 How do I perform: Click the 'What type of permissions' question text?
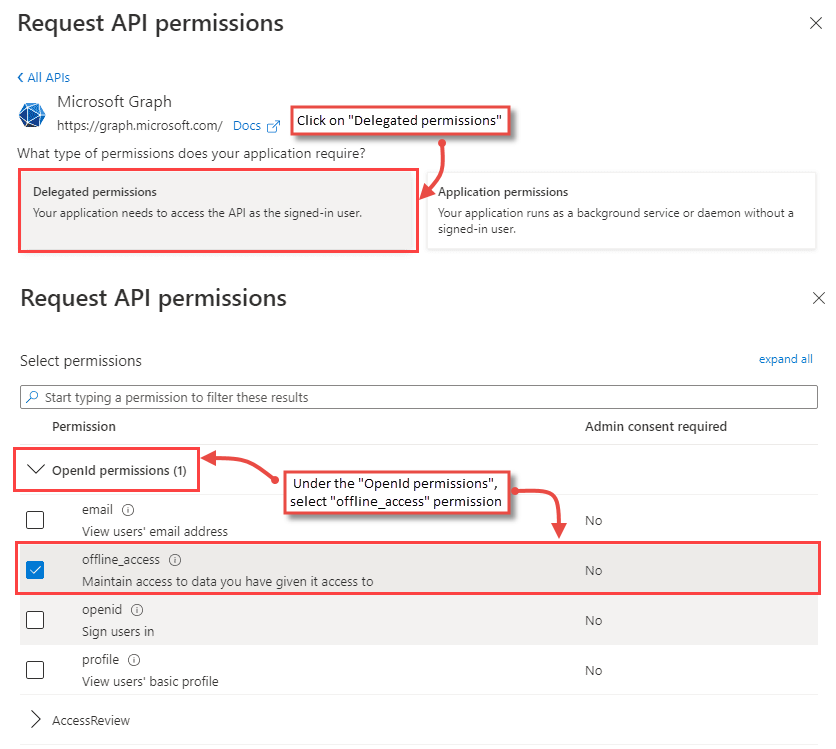pos(191,154)
